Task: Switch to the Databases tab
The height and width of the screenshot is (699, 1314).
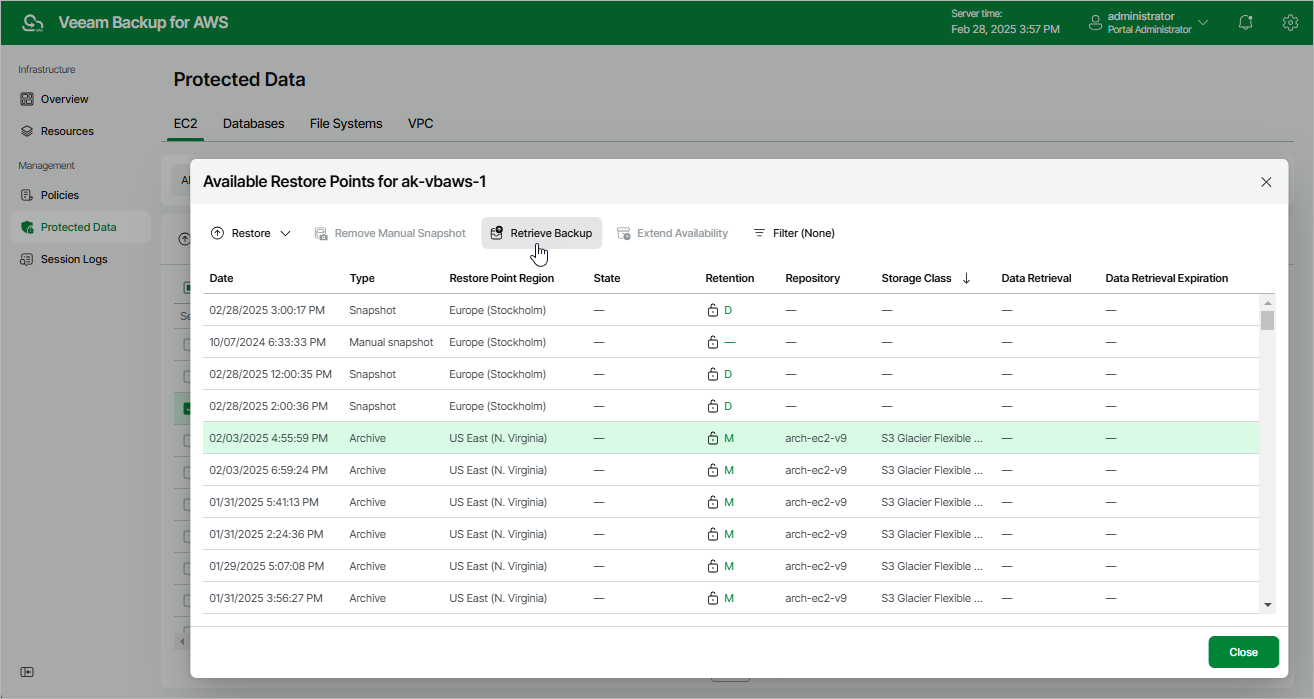Action: 253,124
